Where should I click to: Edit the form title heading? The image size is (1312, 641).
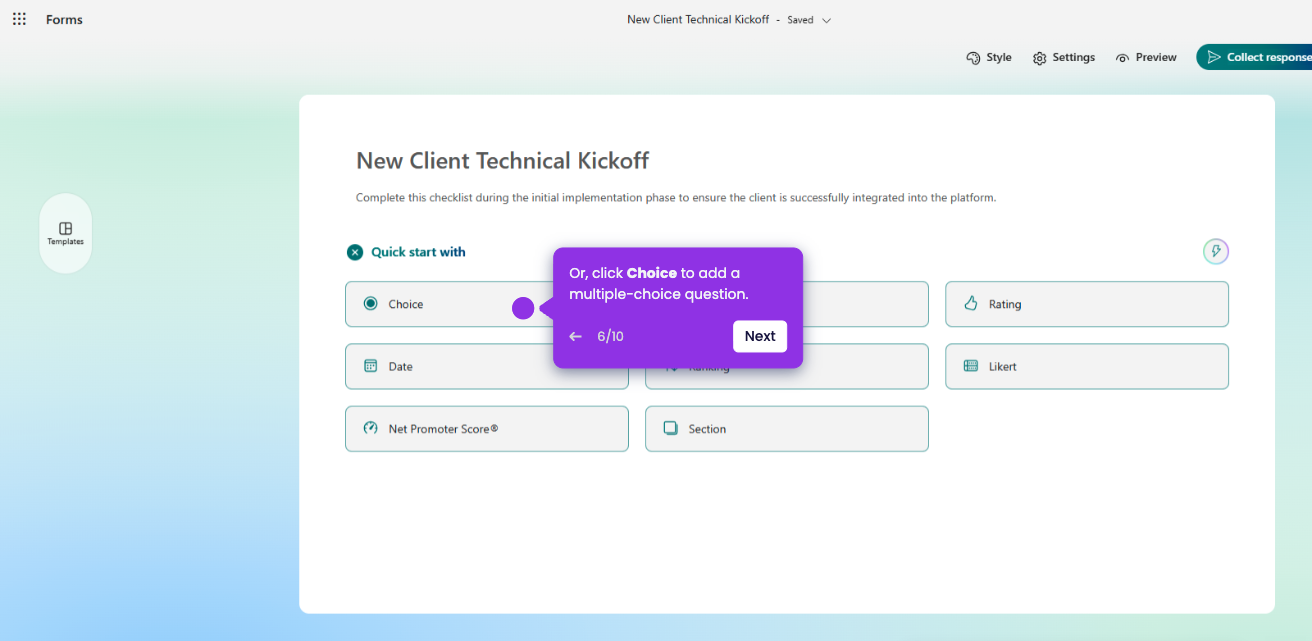point(503,161)
